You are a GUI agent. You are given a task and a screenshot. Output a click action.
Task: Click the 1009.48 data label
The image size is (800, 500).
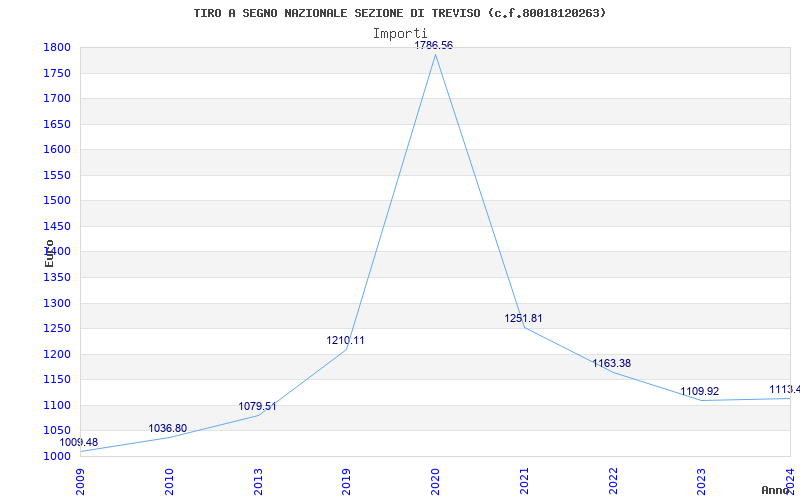[x=79, y=442]
